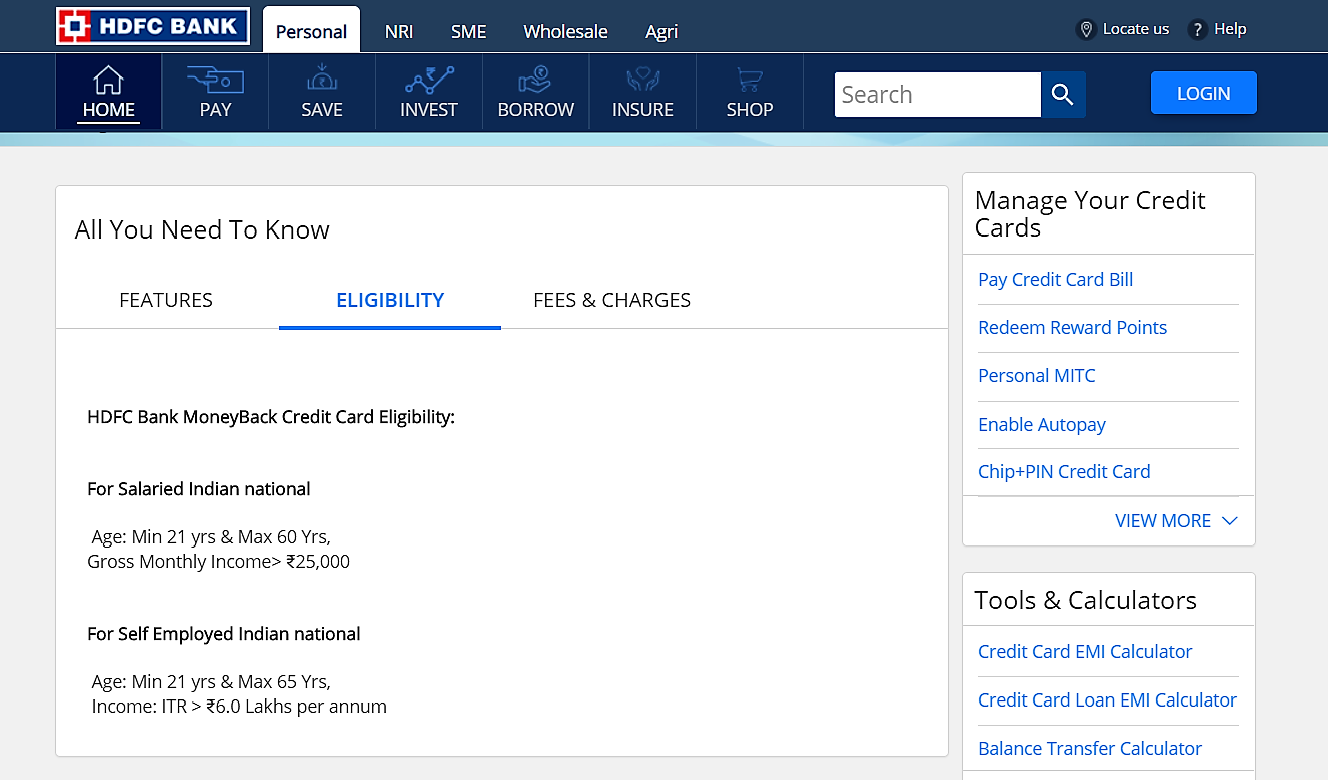Open the Fees & Charges tab

point(612,300)
